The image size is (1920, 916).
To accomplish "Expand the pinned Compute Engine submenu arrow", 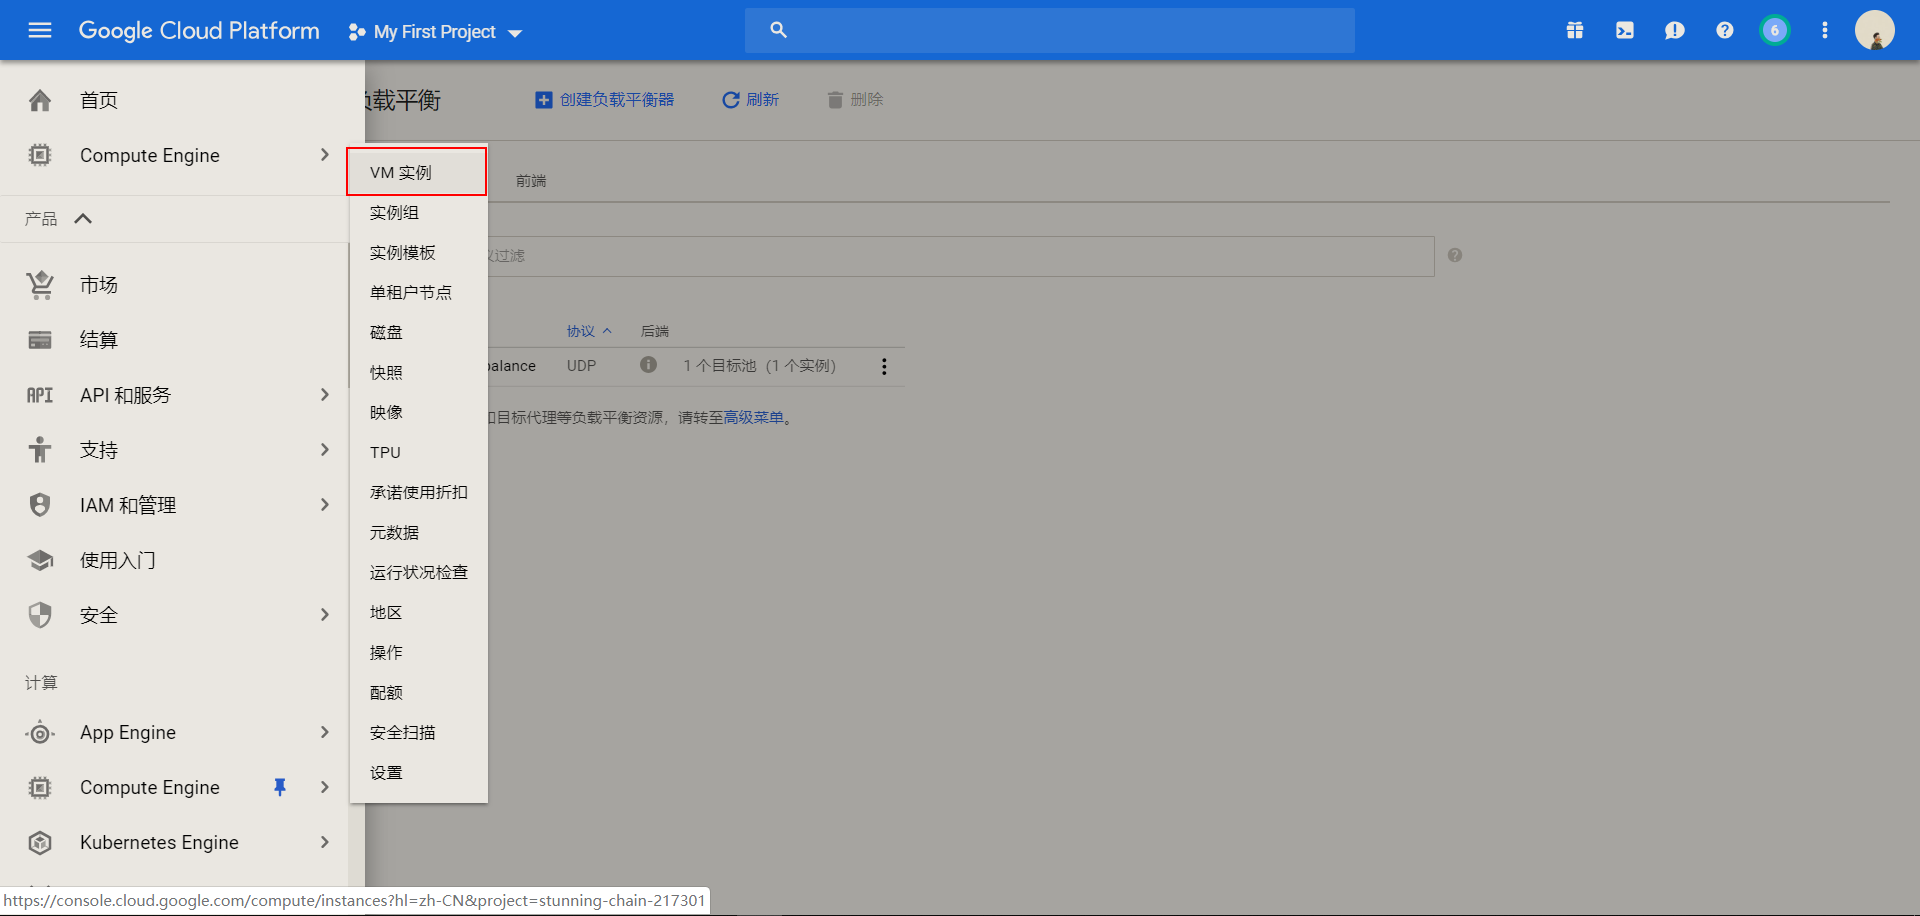I will pyautogui.click(x=324, y=788).
